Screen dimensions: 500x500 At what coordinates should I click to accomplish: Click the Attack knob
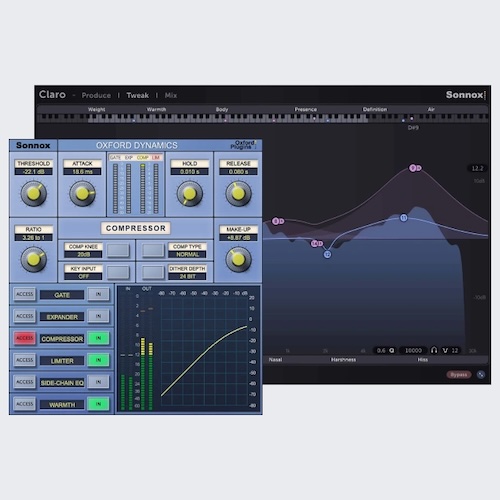(82, 194)
